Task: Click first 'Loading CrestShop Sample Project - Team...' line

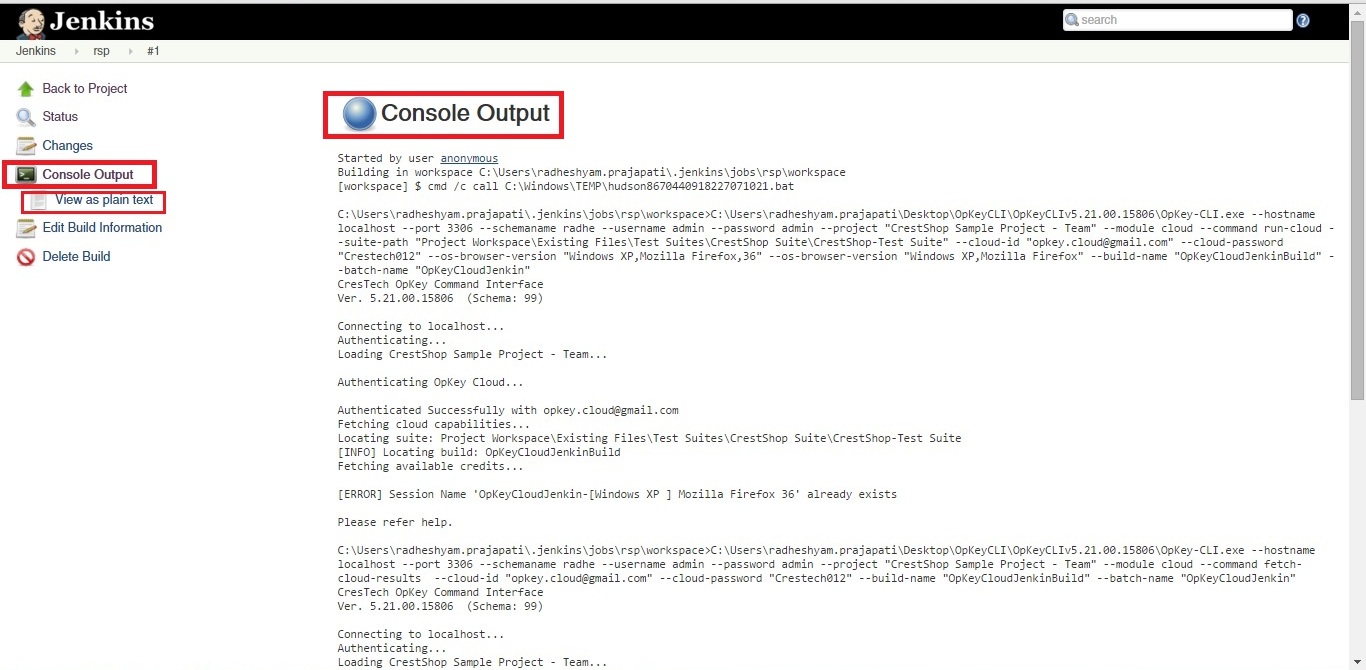Action: pyautogui.click(x=472, y=354)
